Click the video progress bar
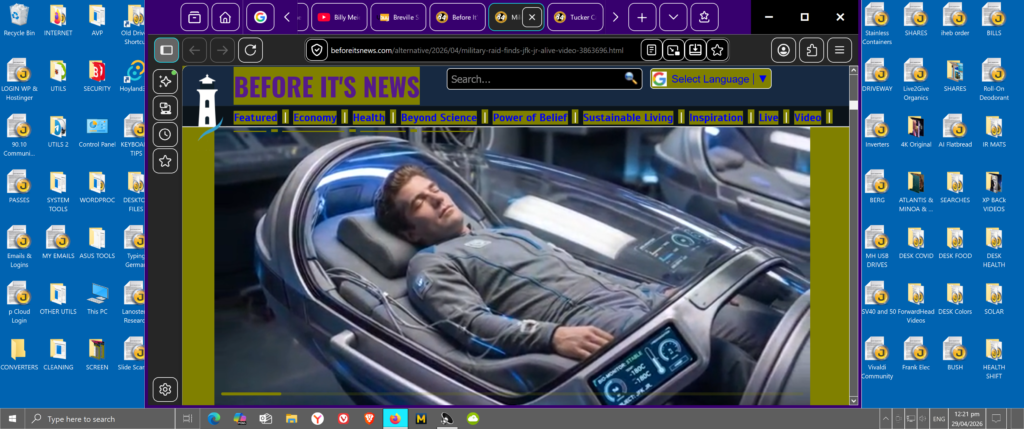 510,394
